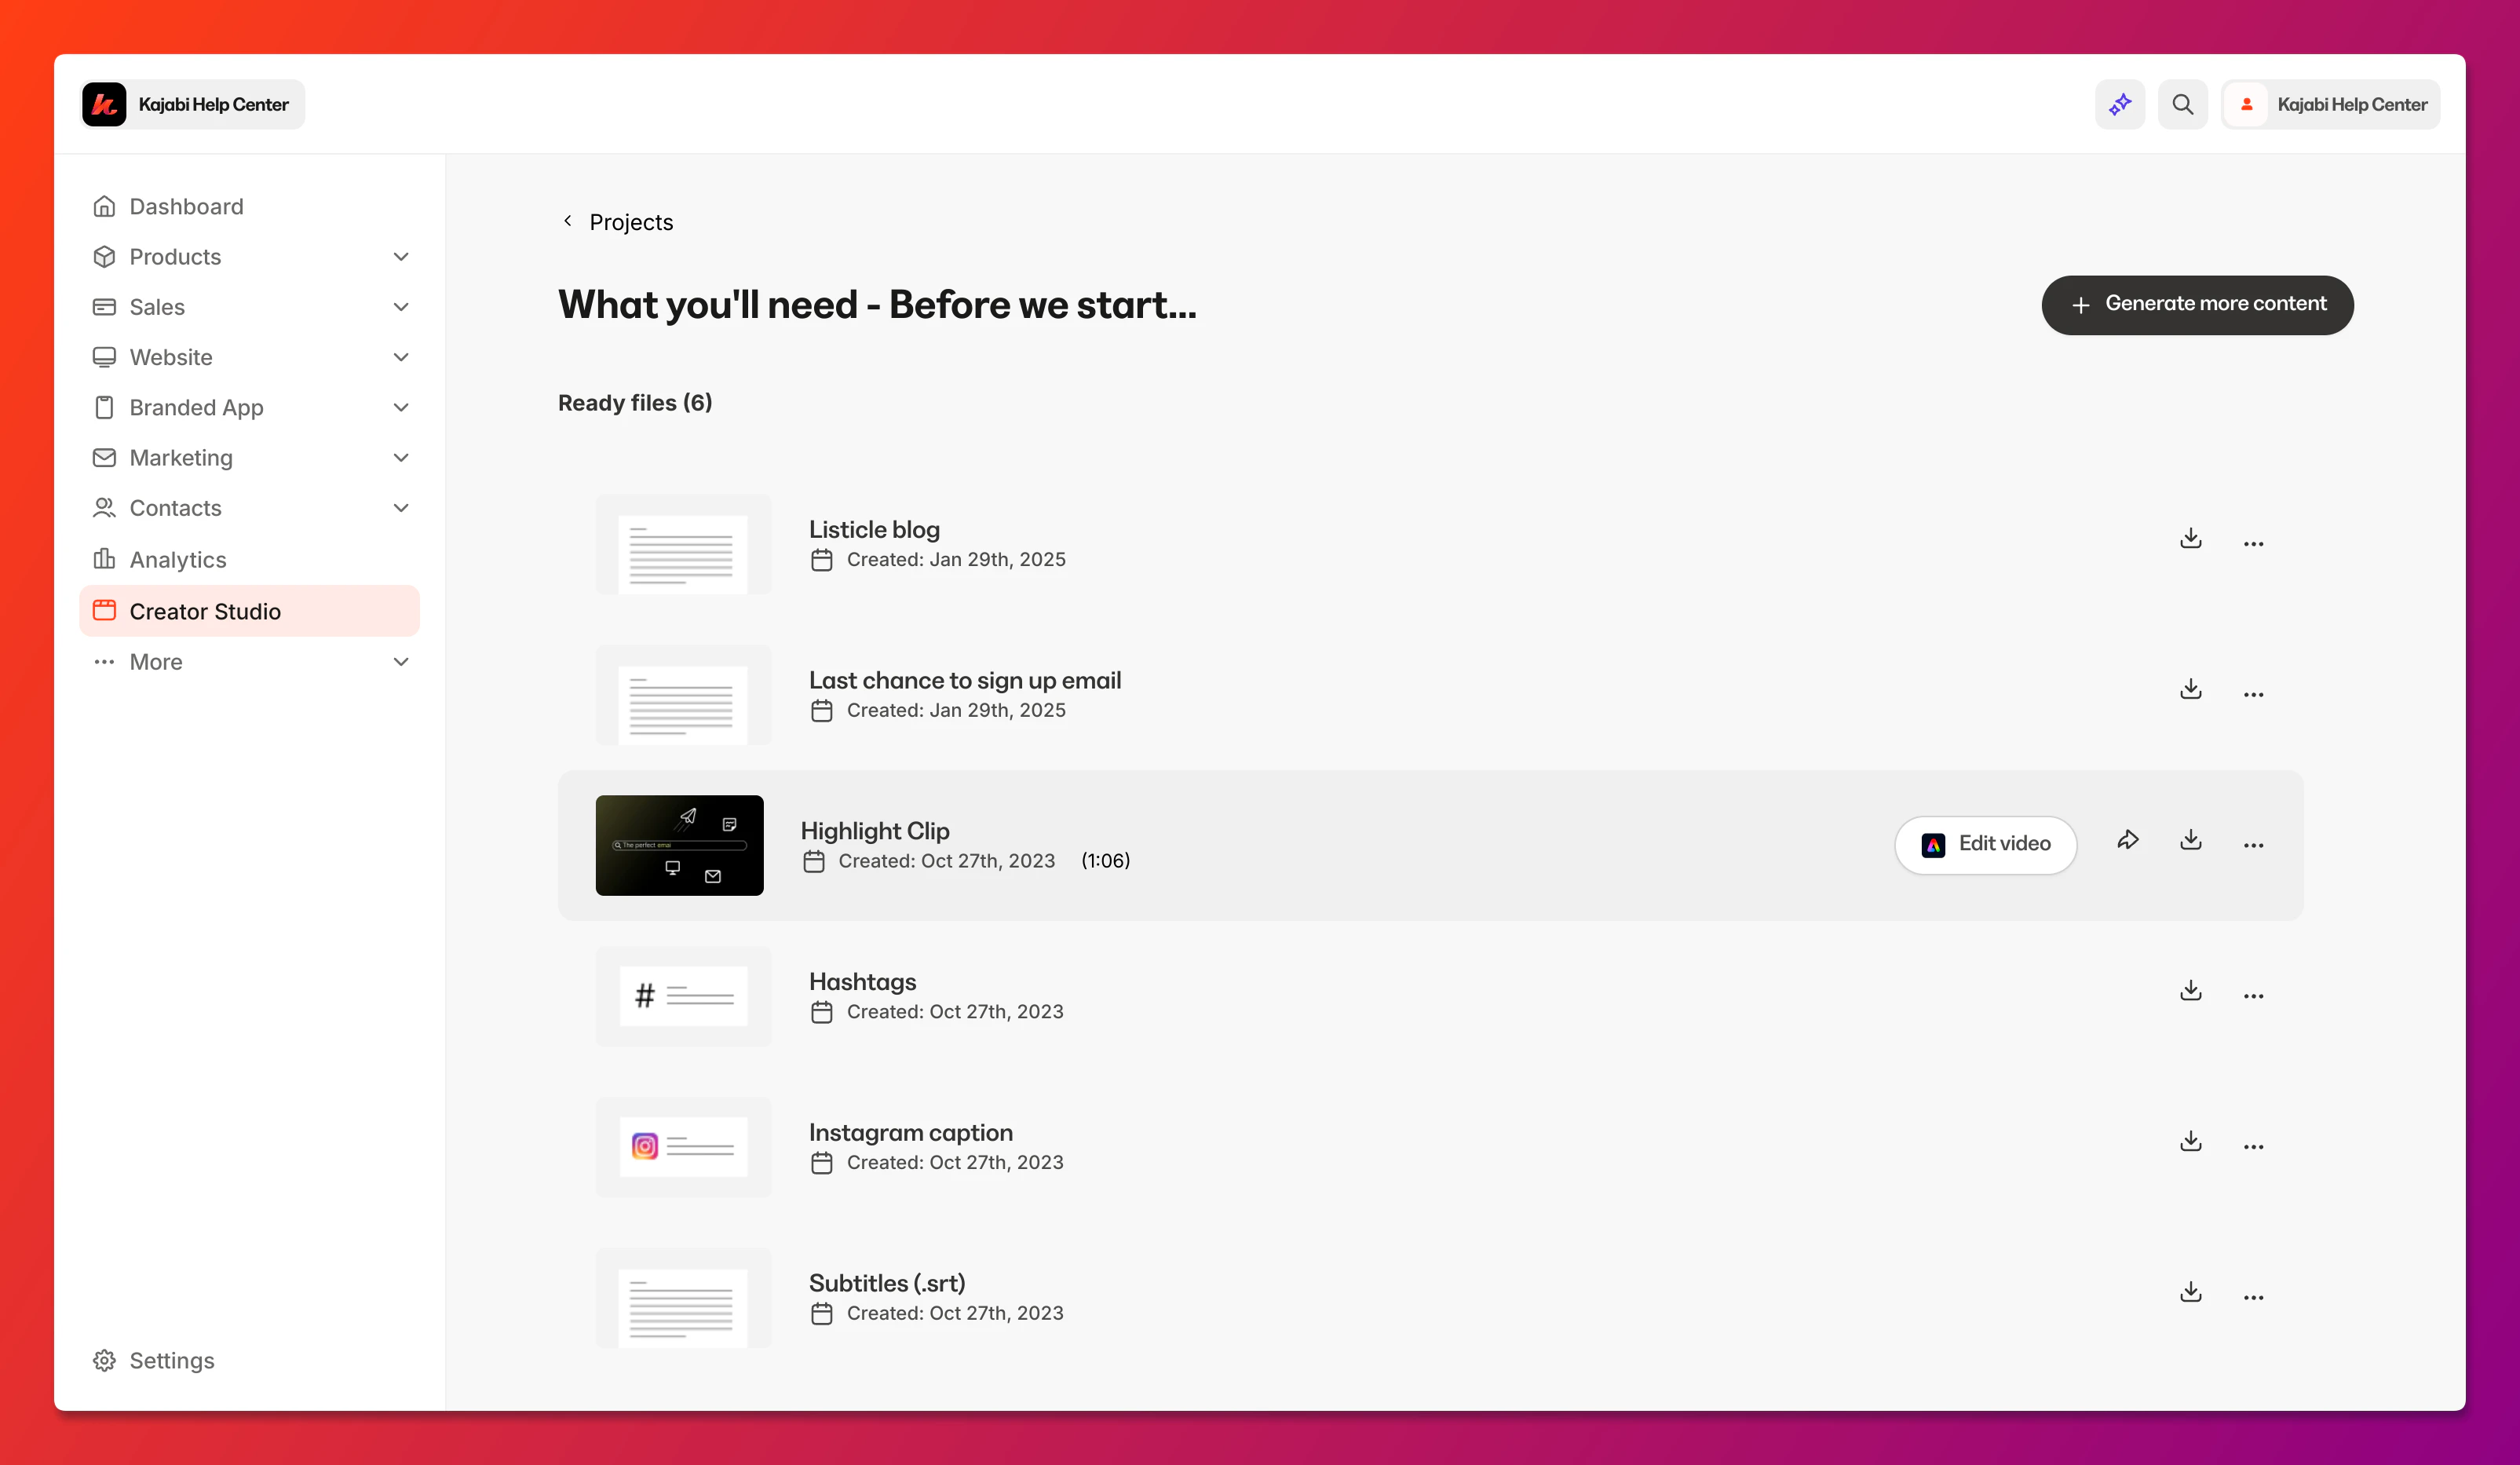
Task: Open the Analytics section in the sidebar
Action: coord(177,559)
